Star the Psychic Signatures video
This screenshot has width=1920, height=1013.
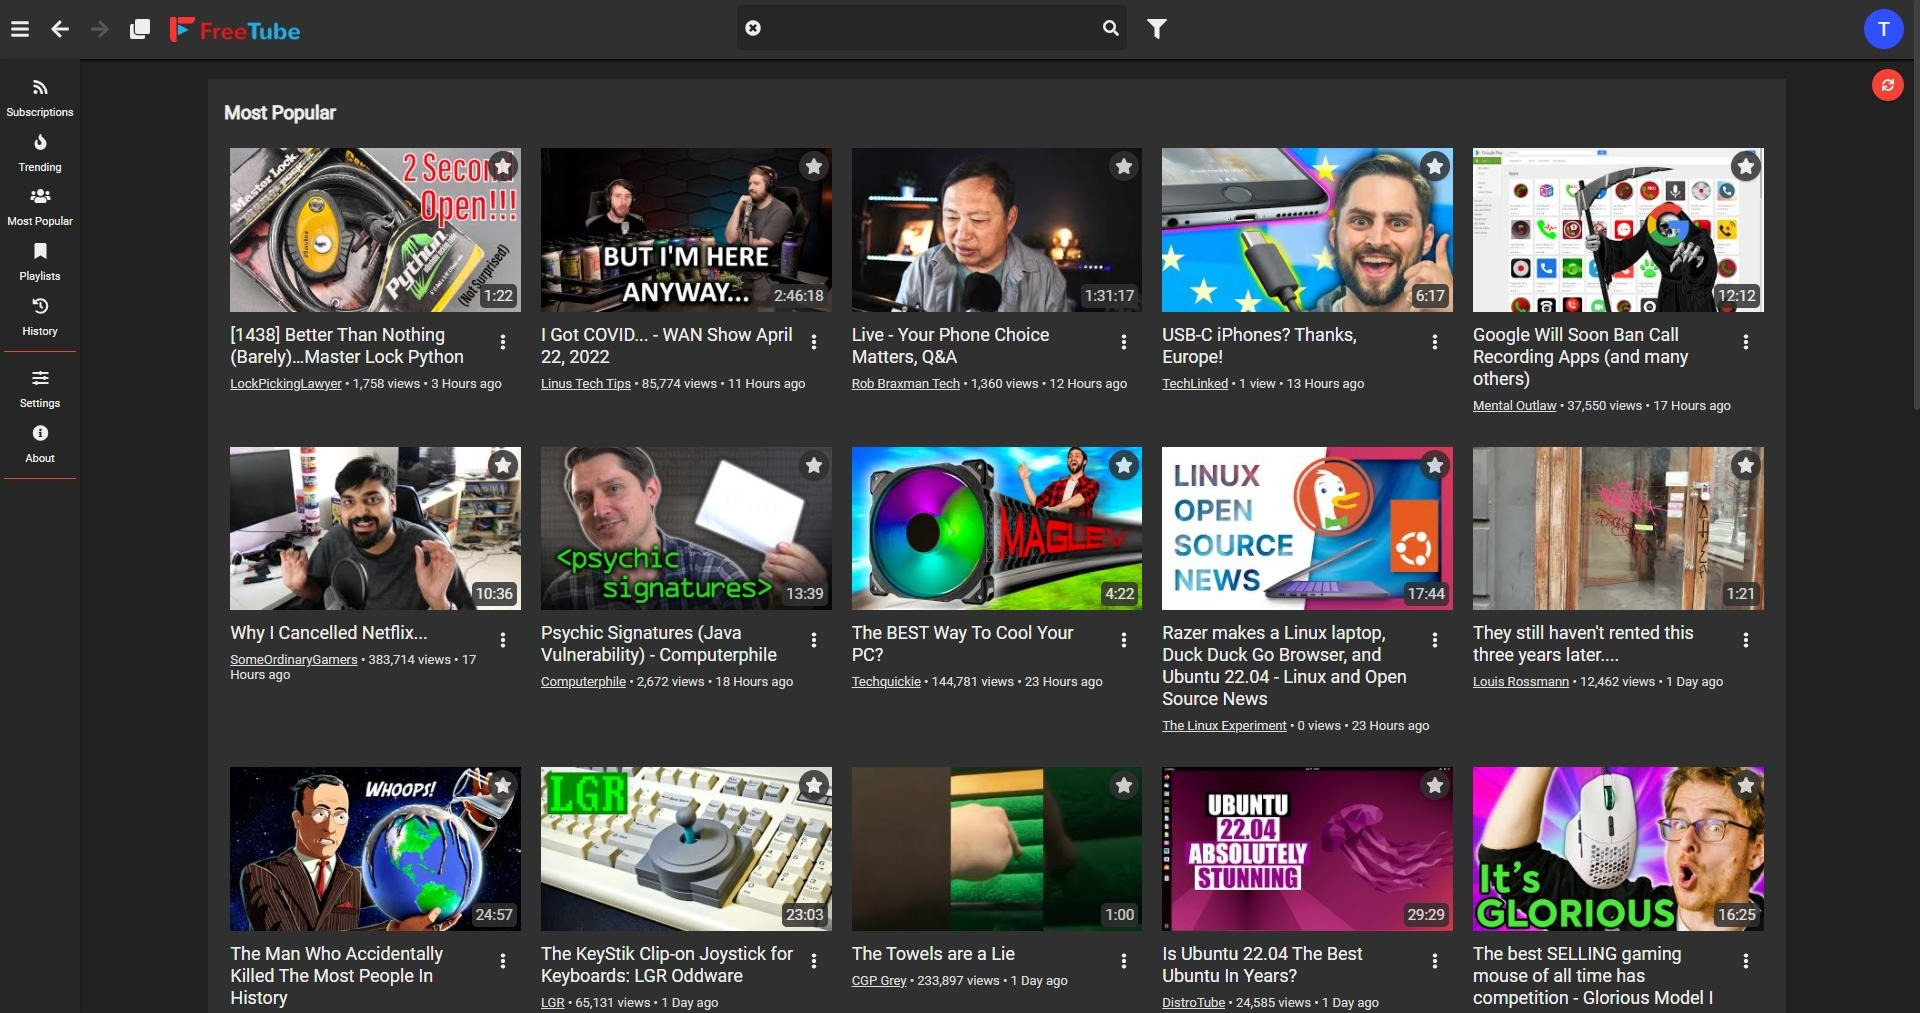point(814,465)
